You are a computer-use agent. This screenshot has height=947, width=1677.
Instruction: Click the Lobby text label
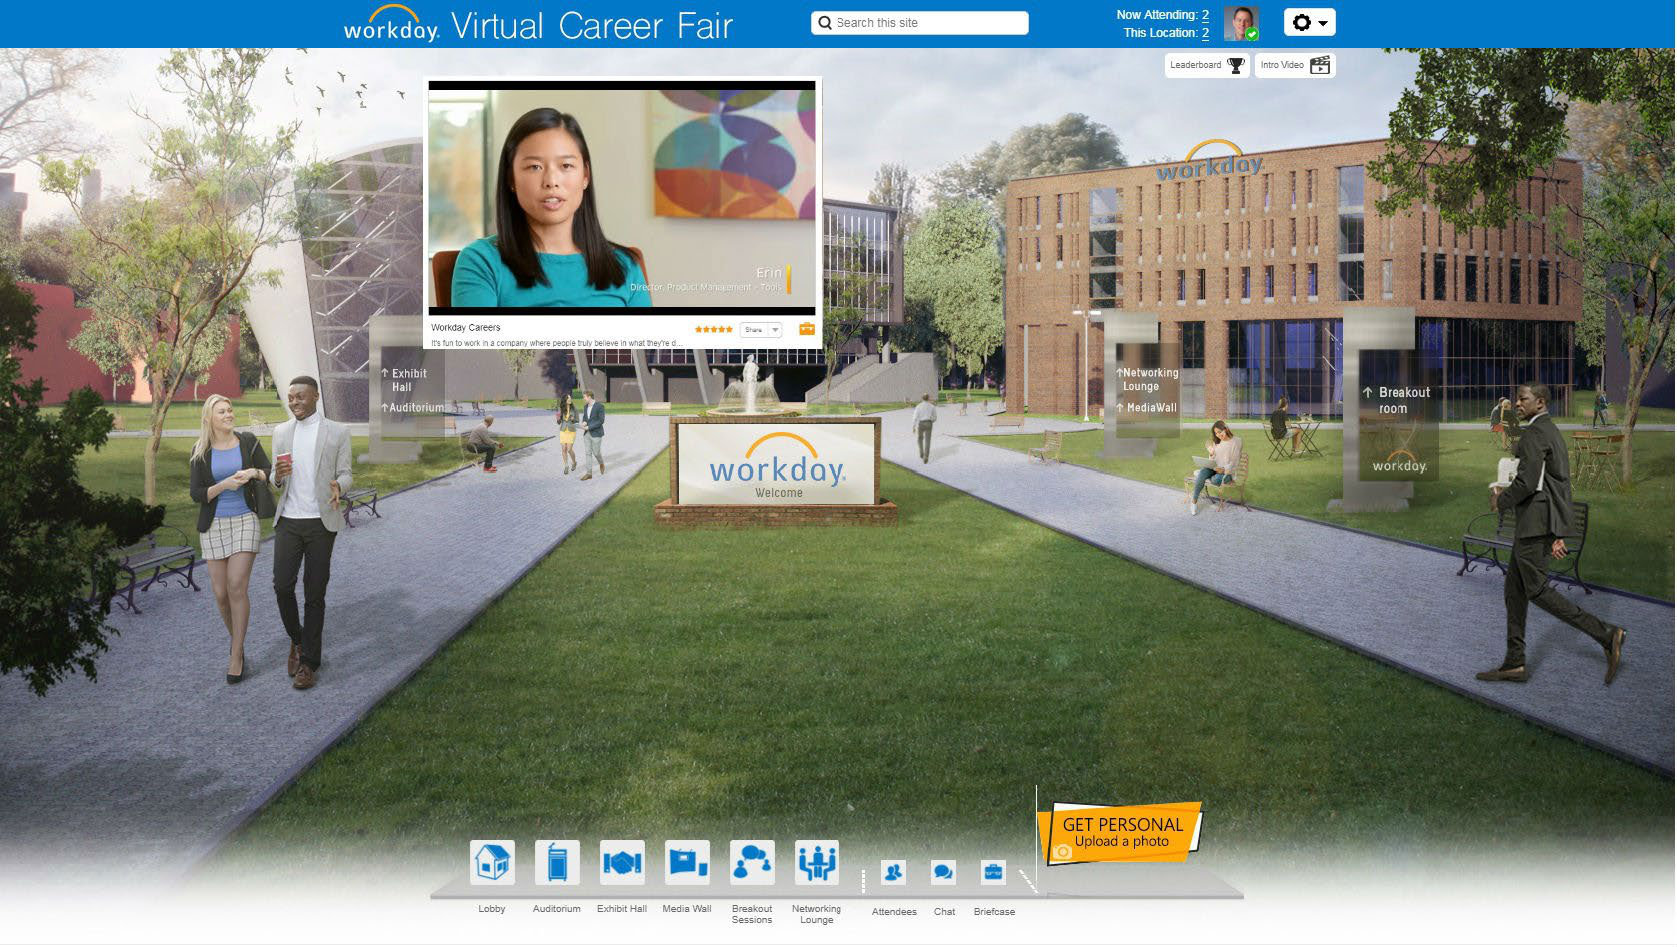coord(492,909)
